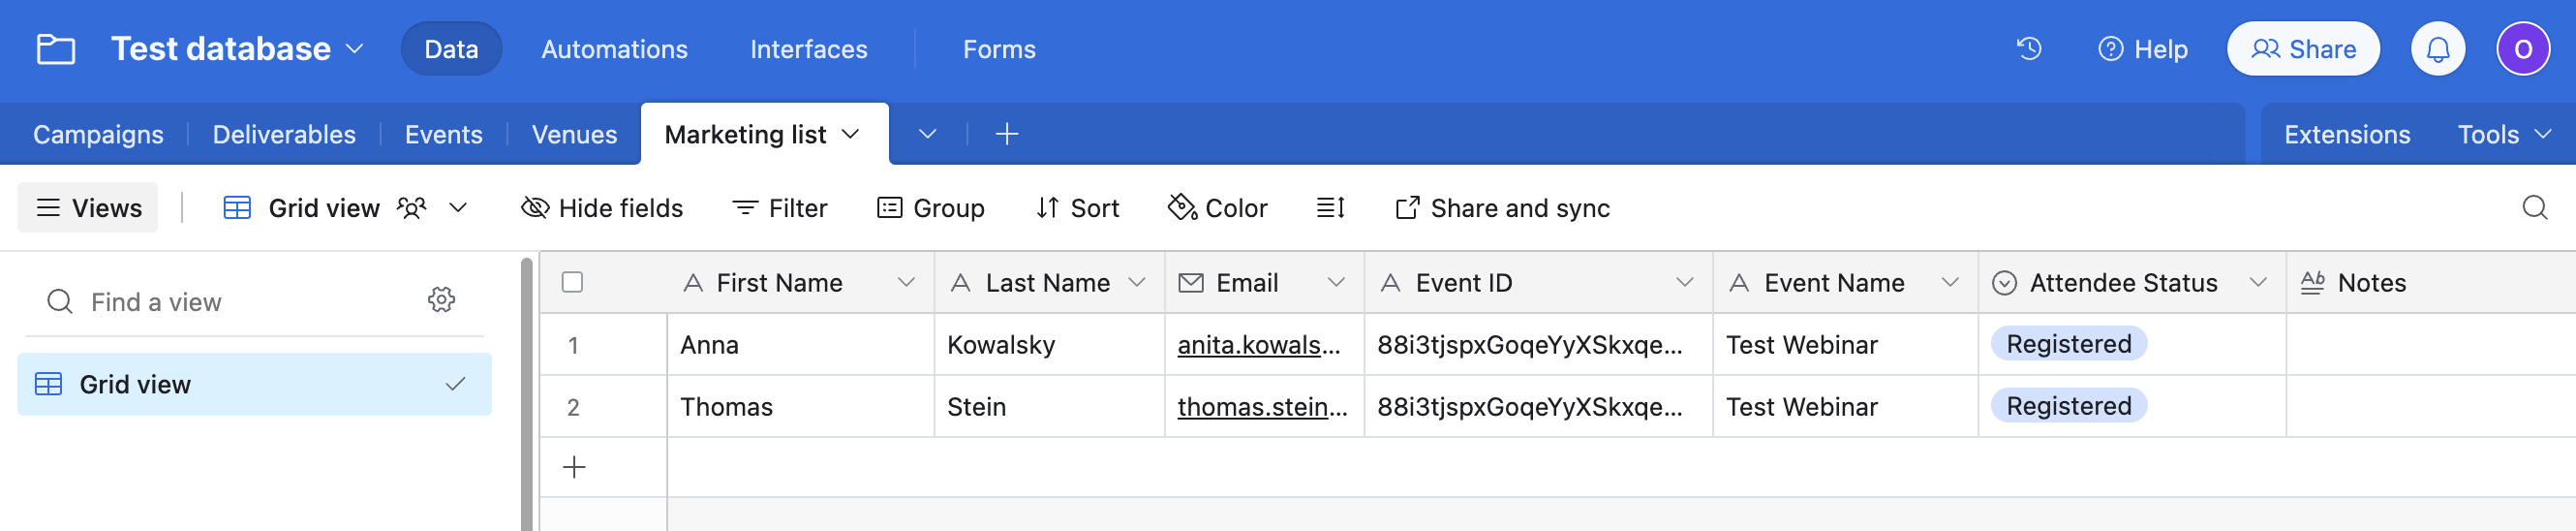Viewport: 2576px width, 531px height.
Task: Select the cell containing Thomas
Action: (800, 407)
